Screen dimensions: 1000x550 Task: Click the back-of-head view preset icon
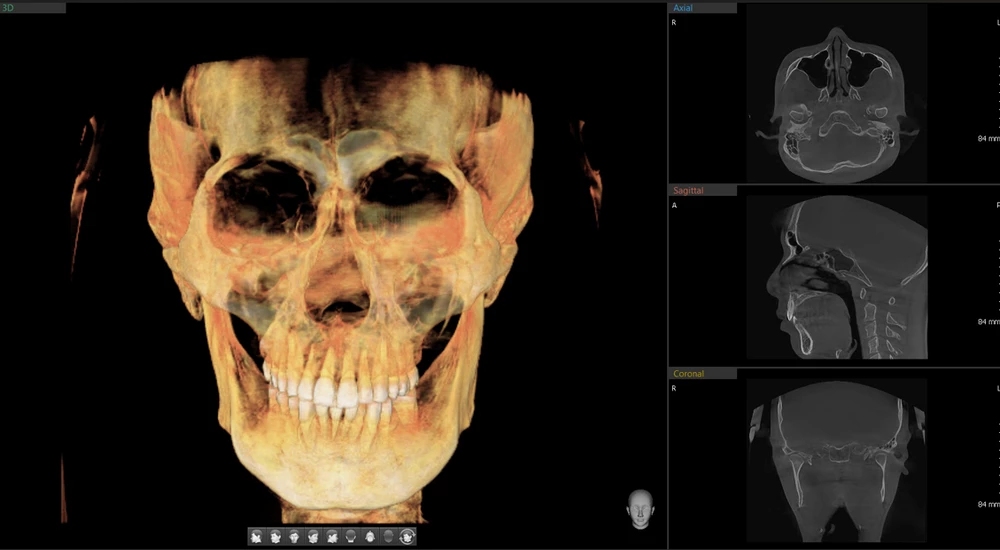click(351, 537)
